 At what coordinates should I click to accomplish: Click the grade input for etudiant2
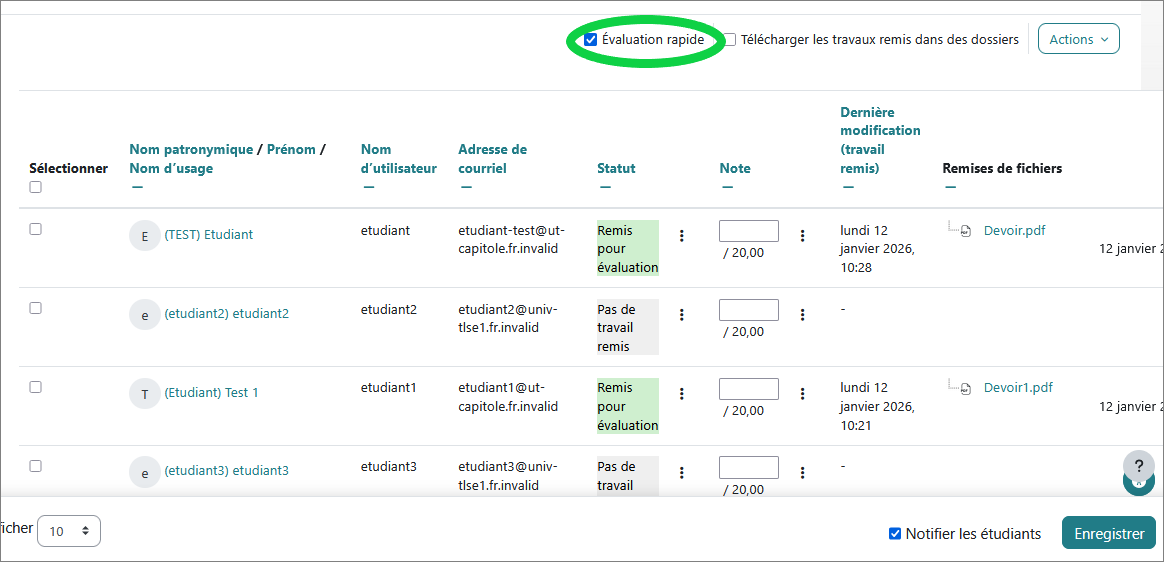[748, 310]
